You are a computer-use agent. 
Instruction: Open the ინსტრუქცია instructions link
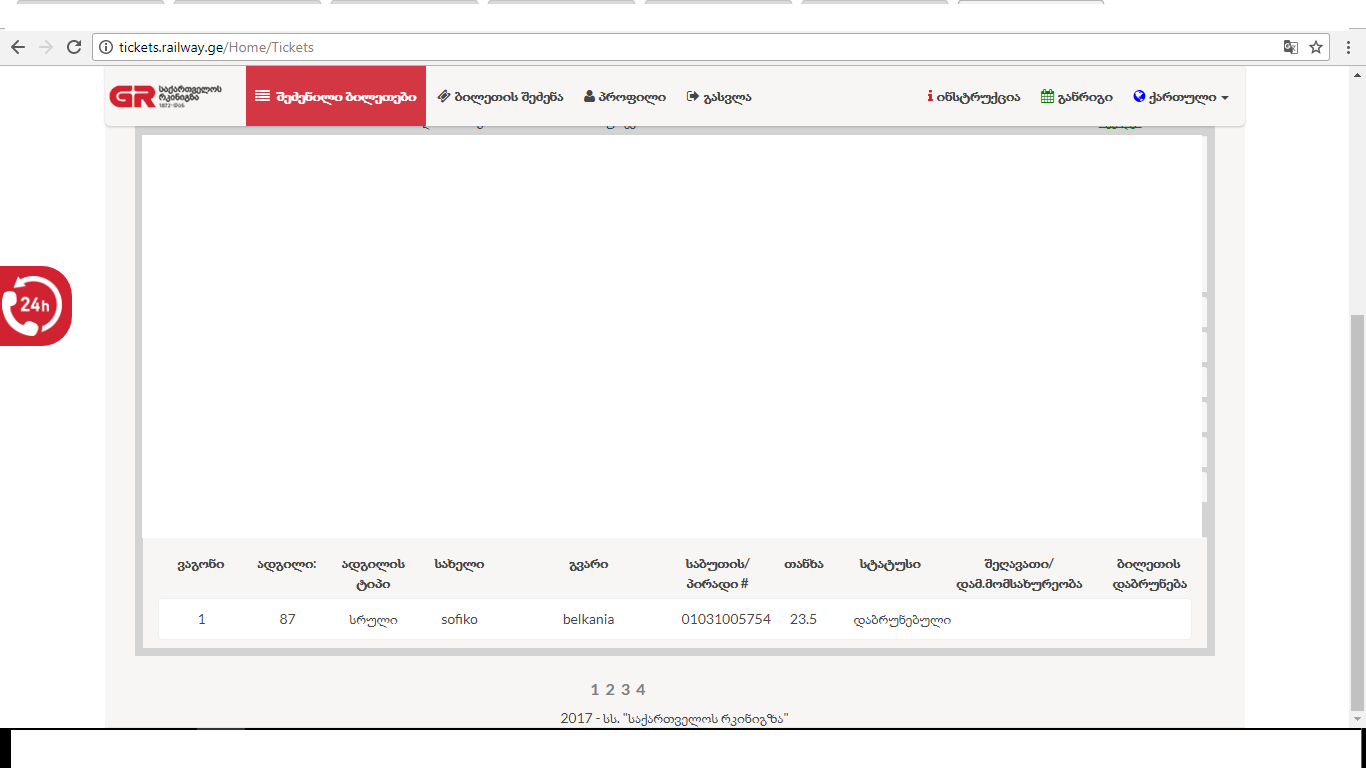coord(974,97)
